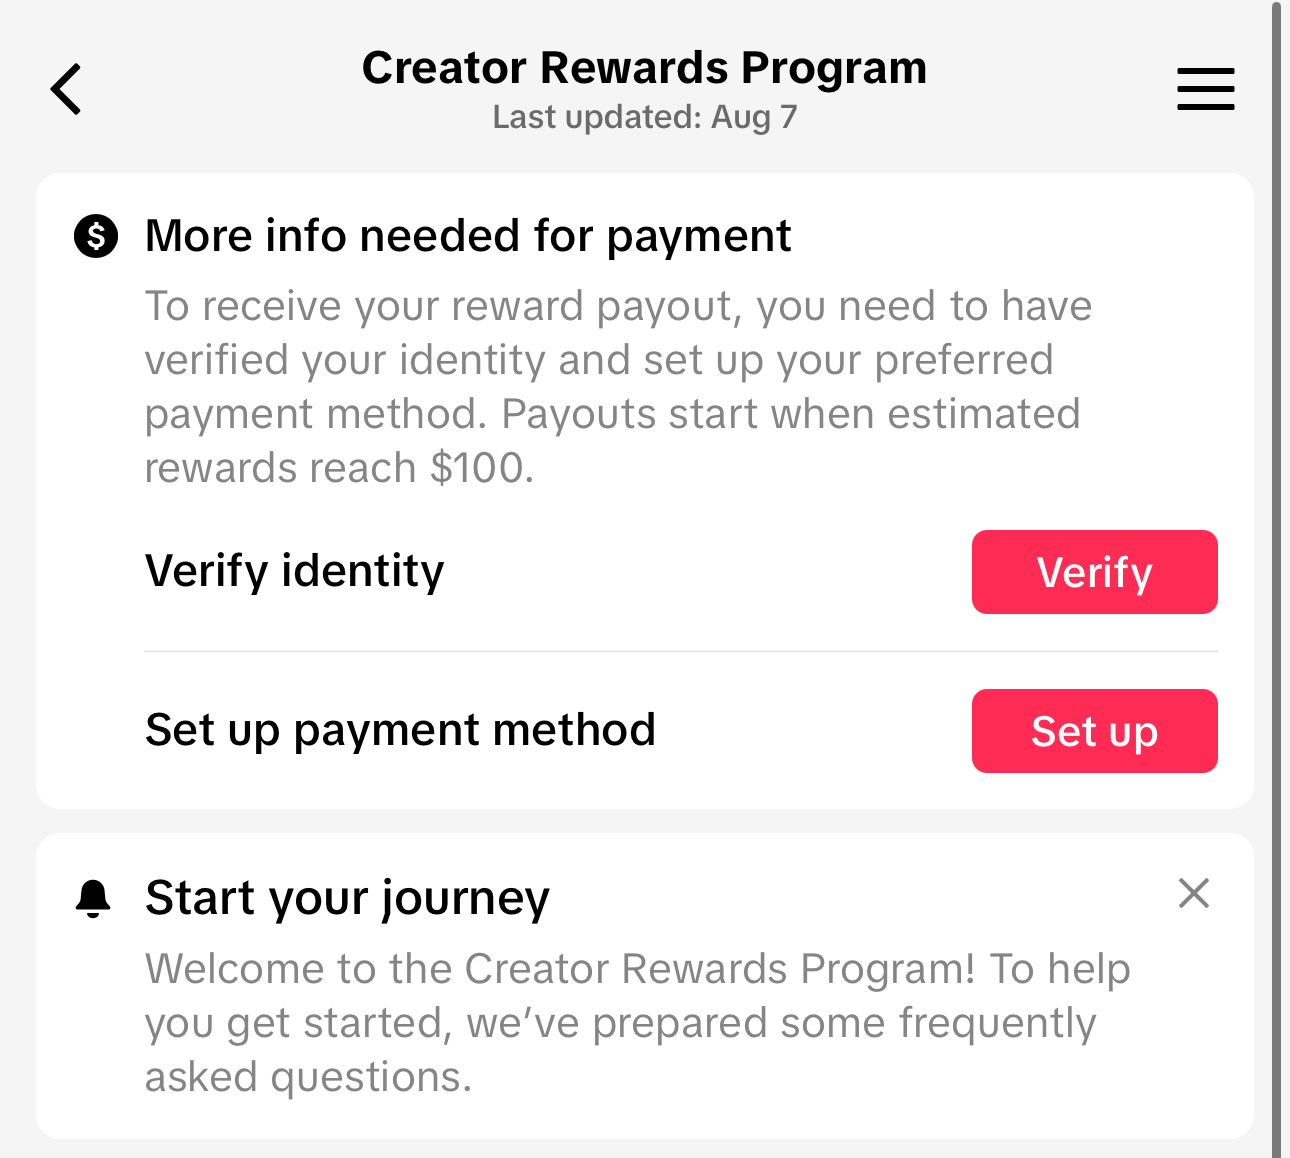Image resolution: width=1290 pixels, height=1158 pixels.
Task: Click the Creator Rewards Program title
Action: click(644, 68)
